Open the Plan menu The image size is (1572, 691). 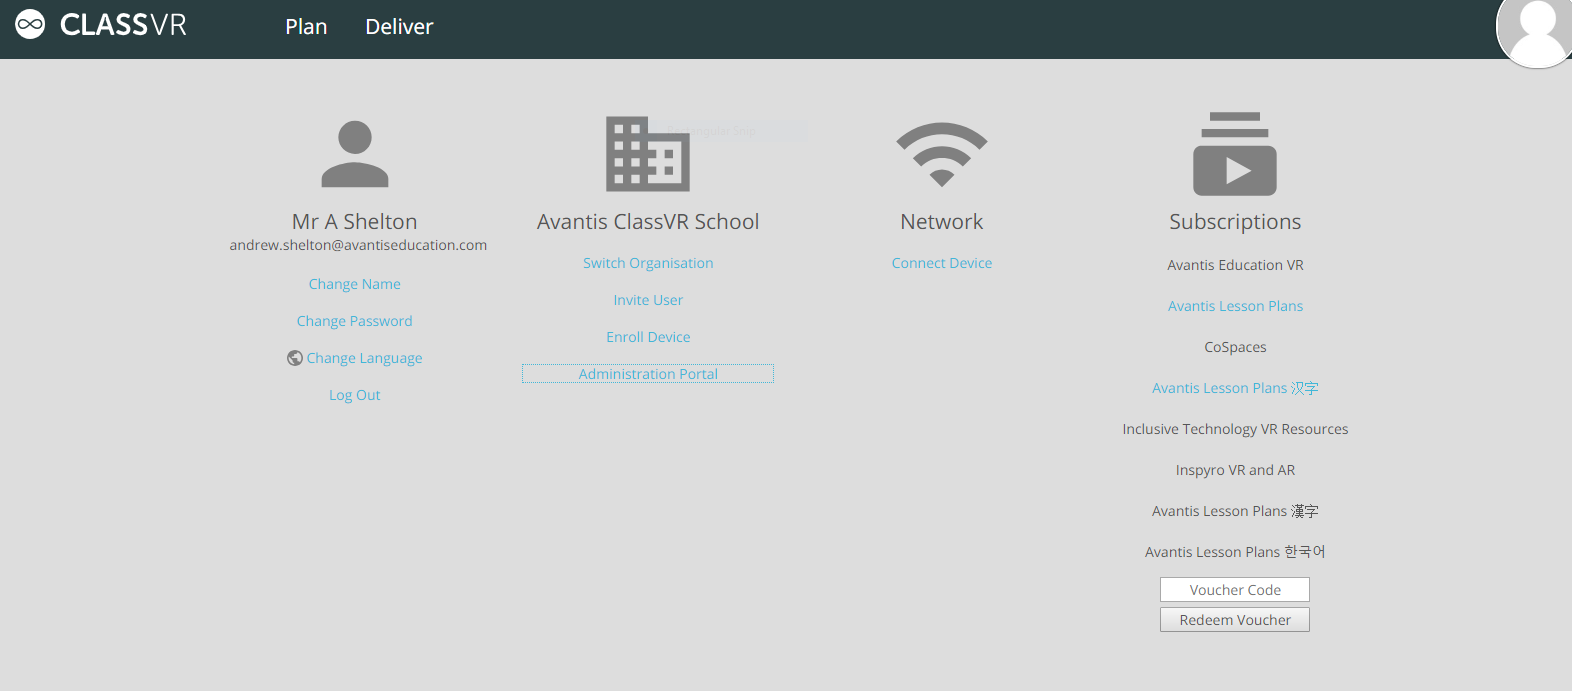pos(306,27)
